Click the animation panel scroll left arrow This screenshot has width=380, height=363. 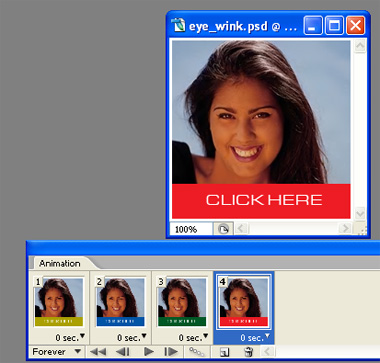267,352
